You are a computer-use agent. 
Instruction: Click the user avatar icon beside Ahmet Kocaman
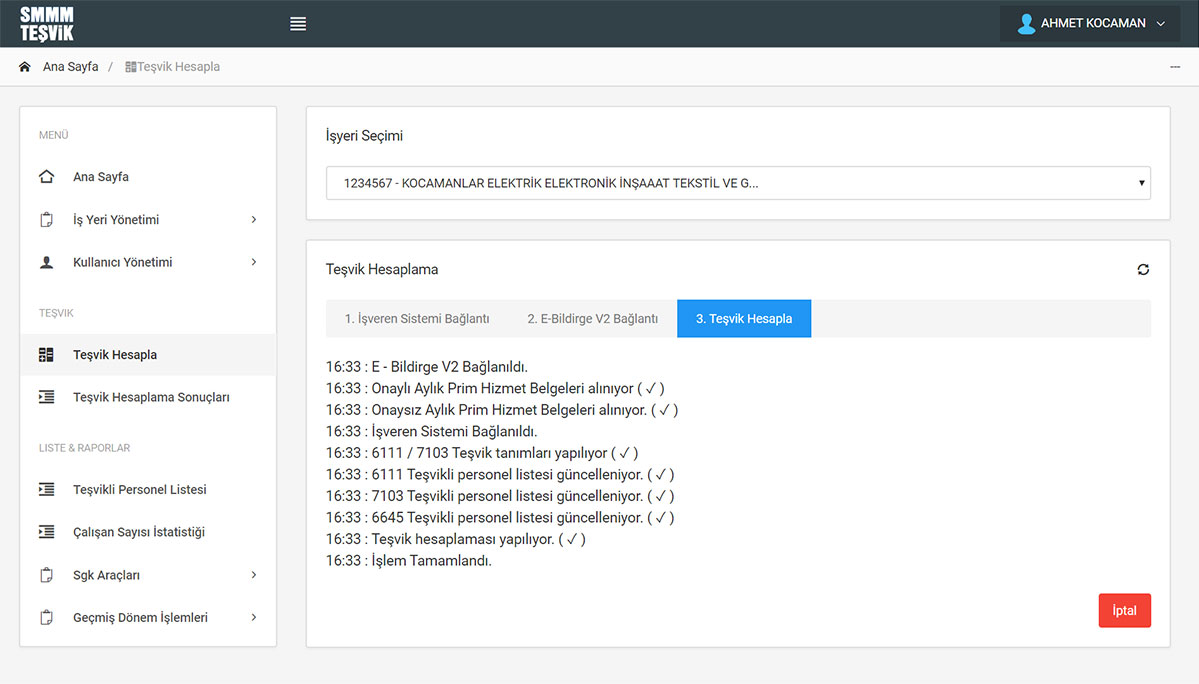coord(1025,24)
